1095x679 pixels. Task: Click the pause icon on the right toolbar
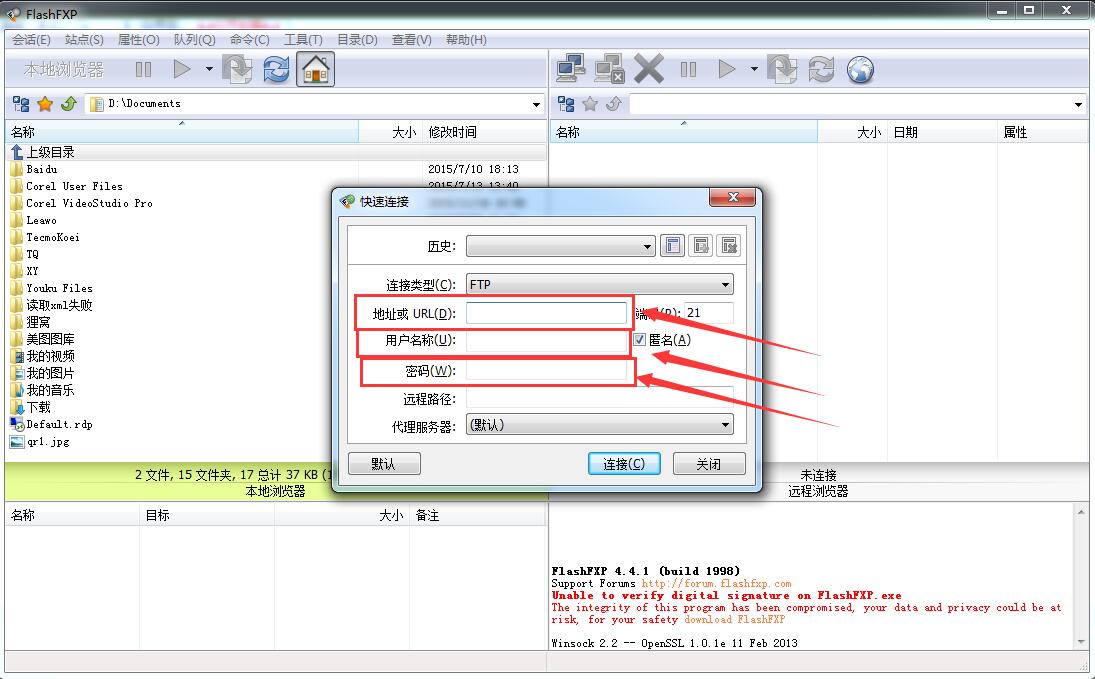688,69
